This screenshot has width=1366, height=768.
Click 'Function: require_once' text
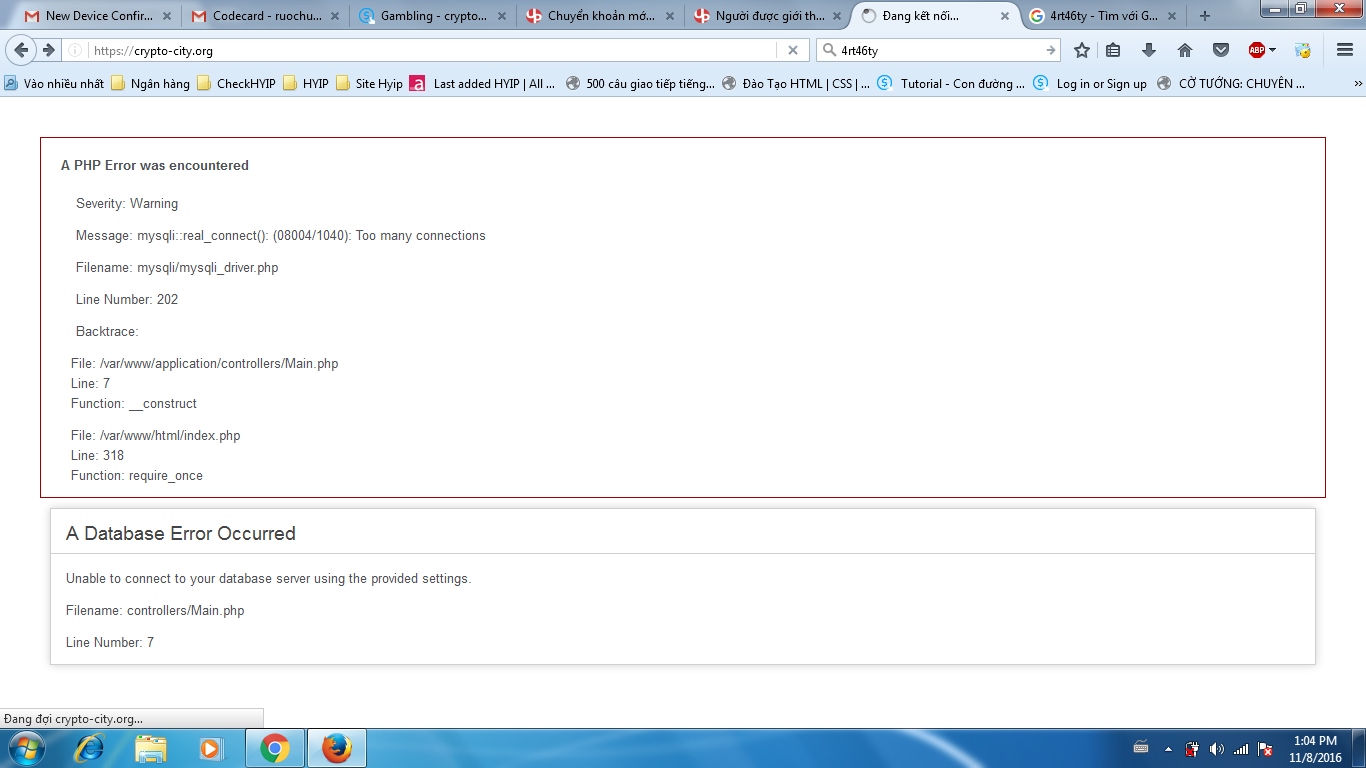[x=137, y=475]
